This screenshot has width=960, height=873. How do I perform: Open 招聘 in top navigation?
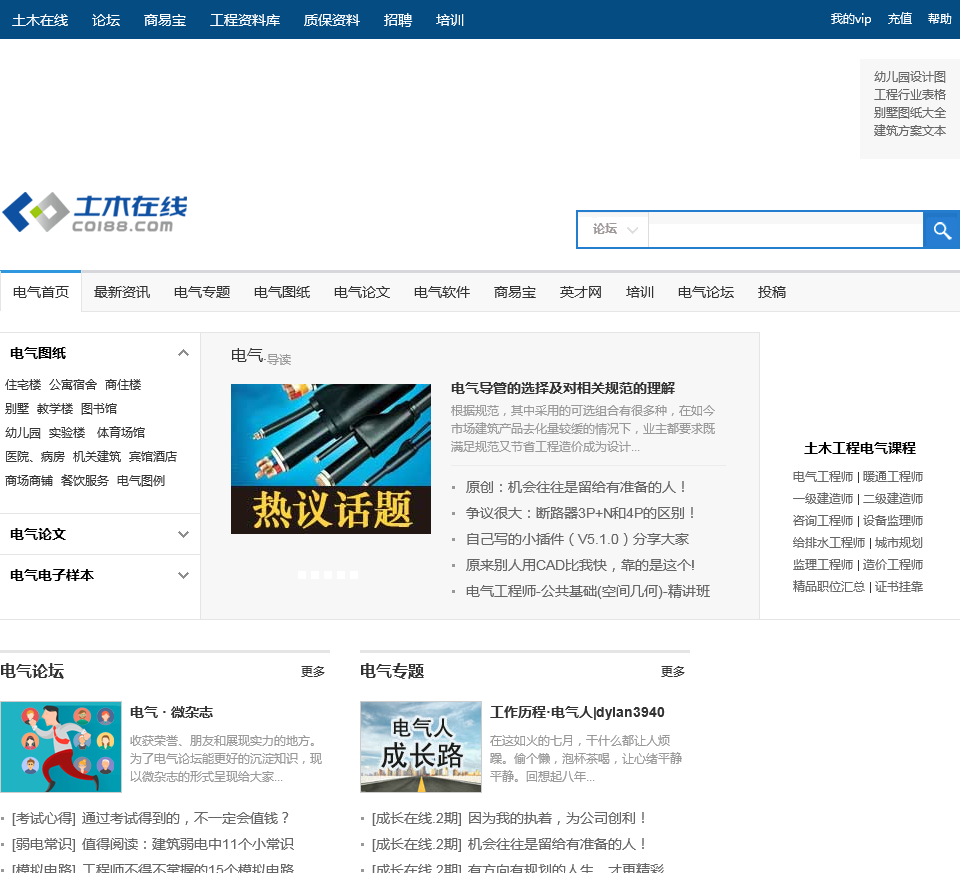pyautogui.click(x=398, y=20)
